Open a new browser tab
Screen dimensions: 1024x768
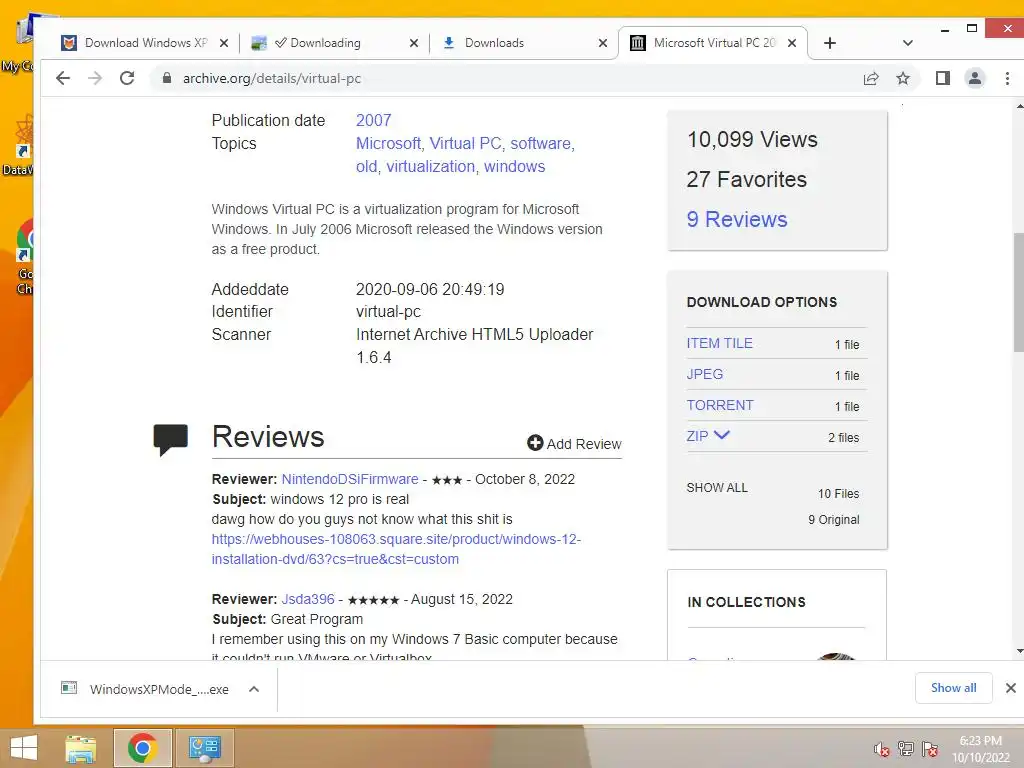coord(829,43)
